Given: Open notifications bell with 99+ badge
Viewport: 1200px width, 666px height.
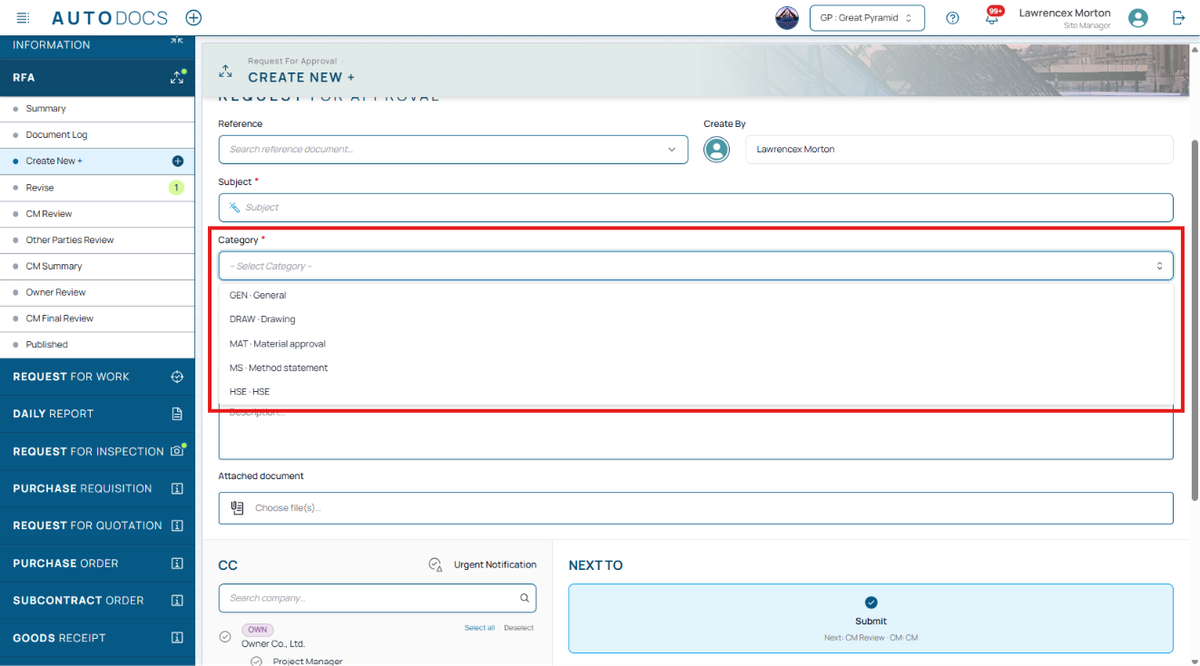Looking at the screenshot, I should 992,17.
